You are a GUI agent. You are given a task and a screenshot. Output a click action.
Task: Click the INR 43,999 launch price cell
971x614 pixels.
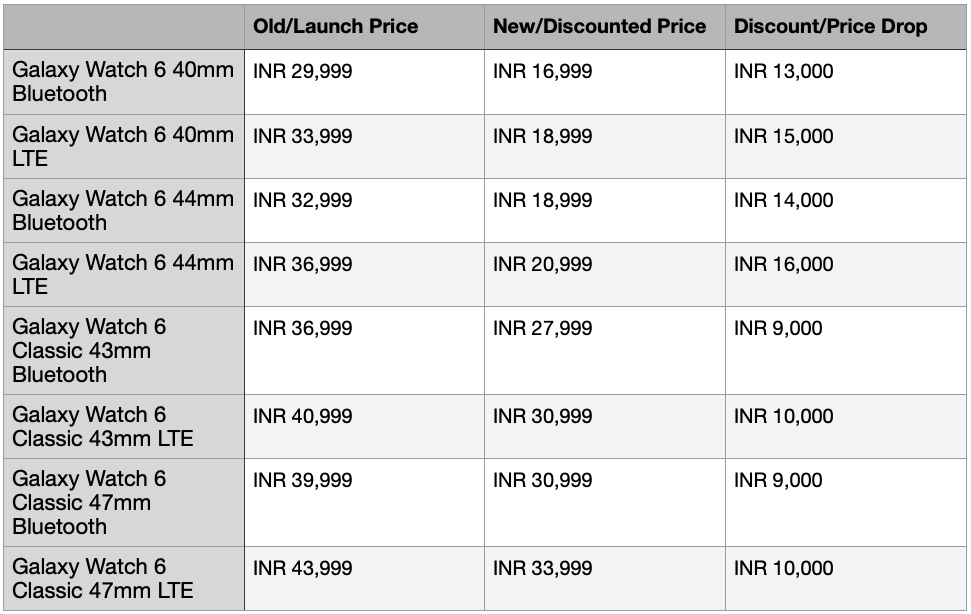[303, 568]
